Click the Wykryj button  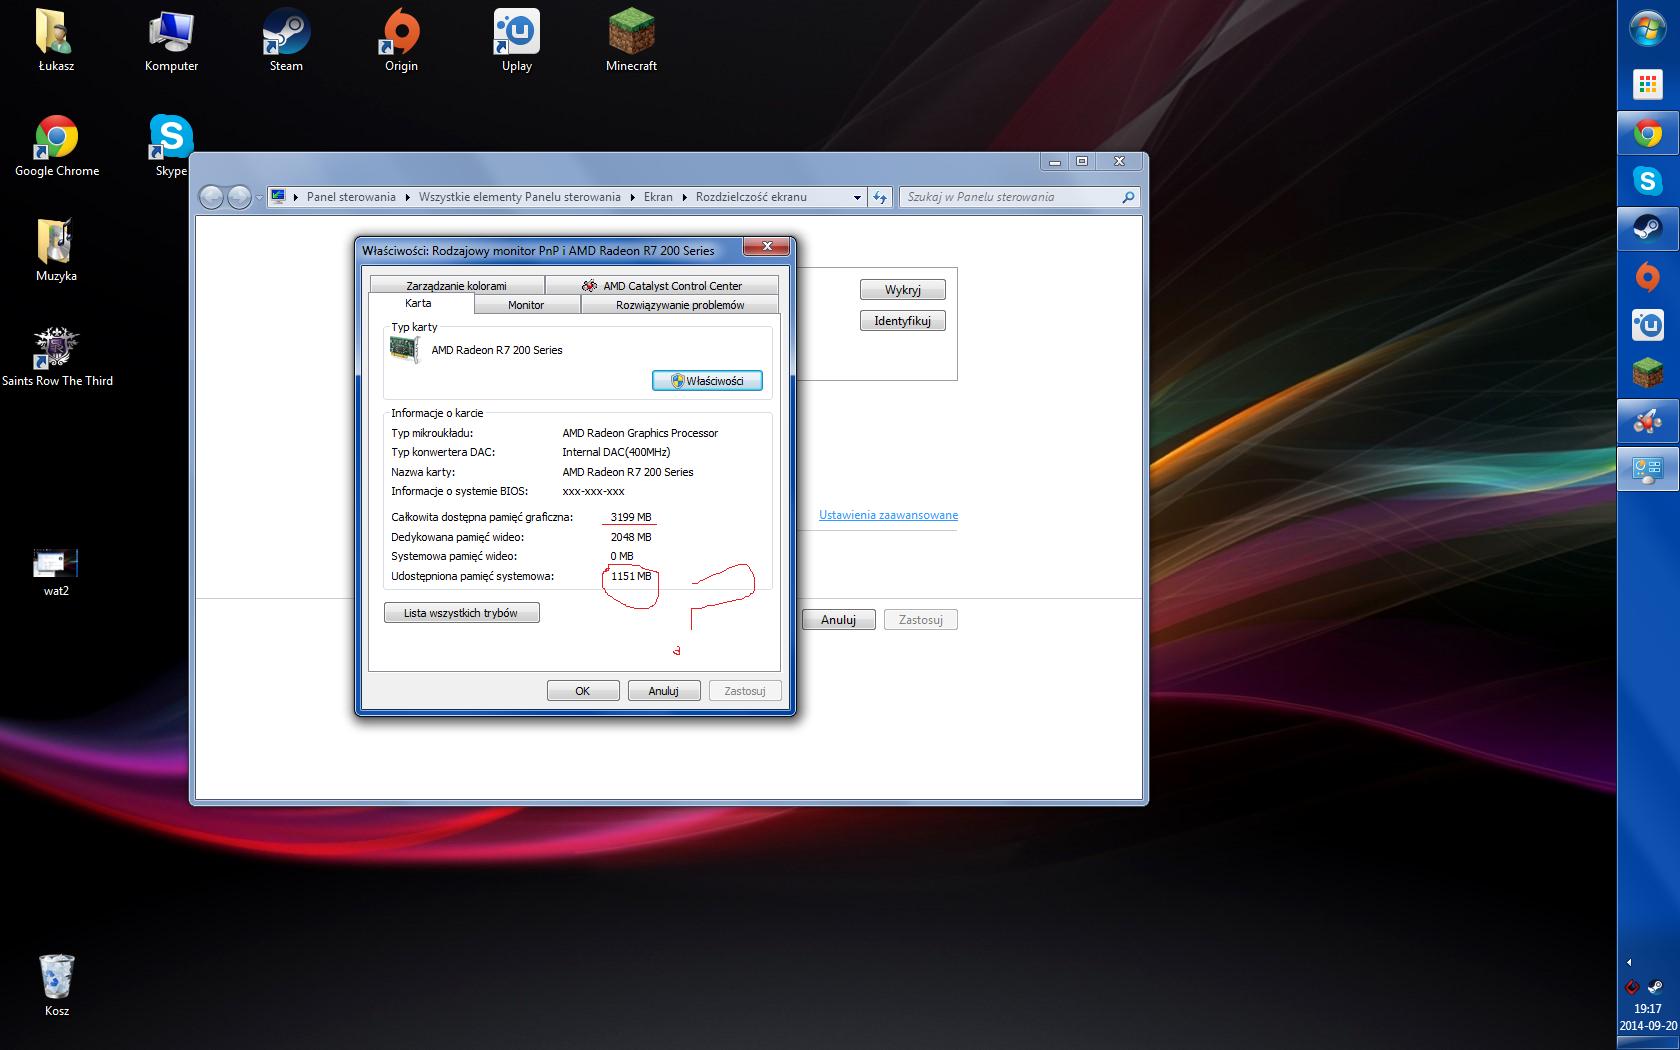pyautogui.click(x=902, y=290)
